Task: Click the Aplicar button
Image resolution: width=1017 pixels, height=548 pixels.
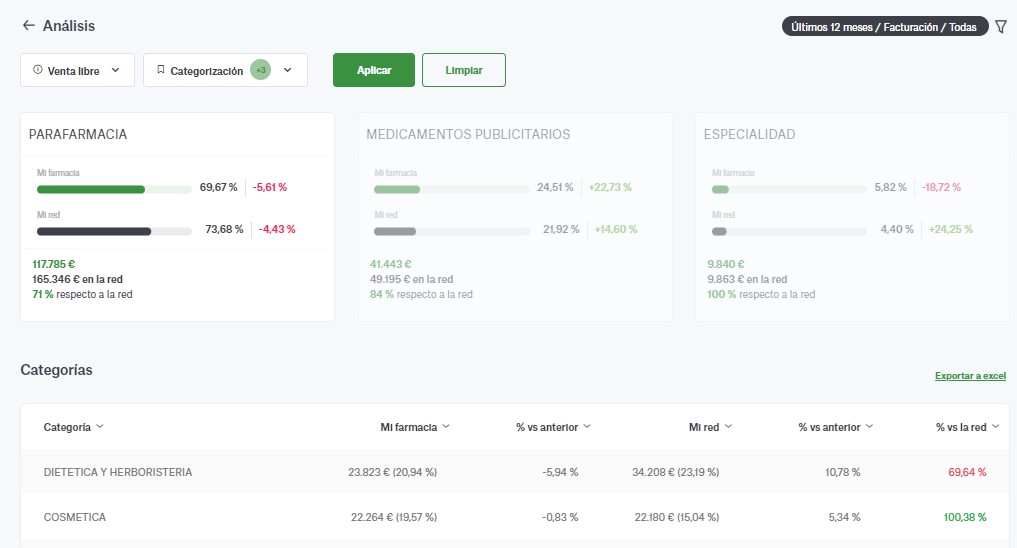Action: [x=374, y=70]
